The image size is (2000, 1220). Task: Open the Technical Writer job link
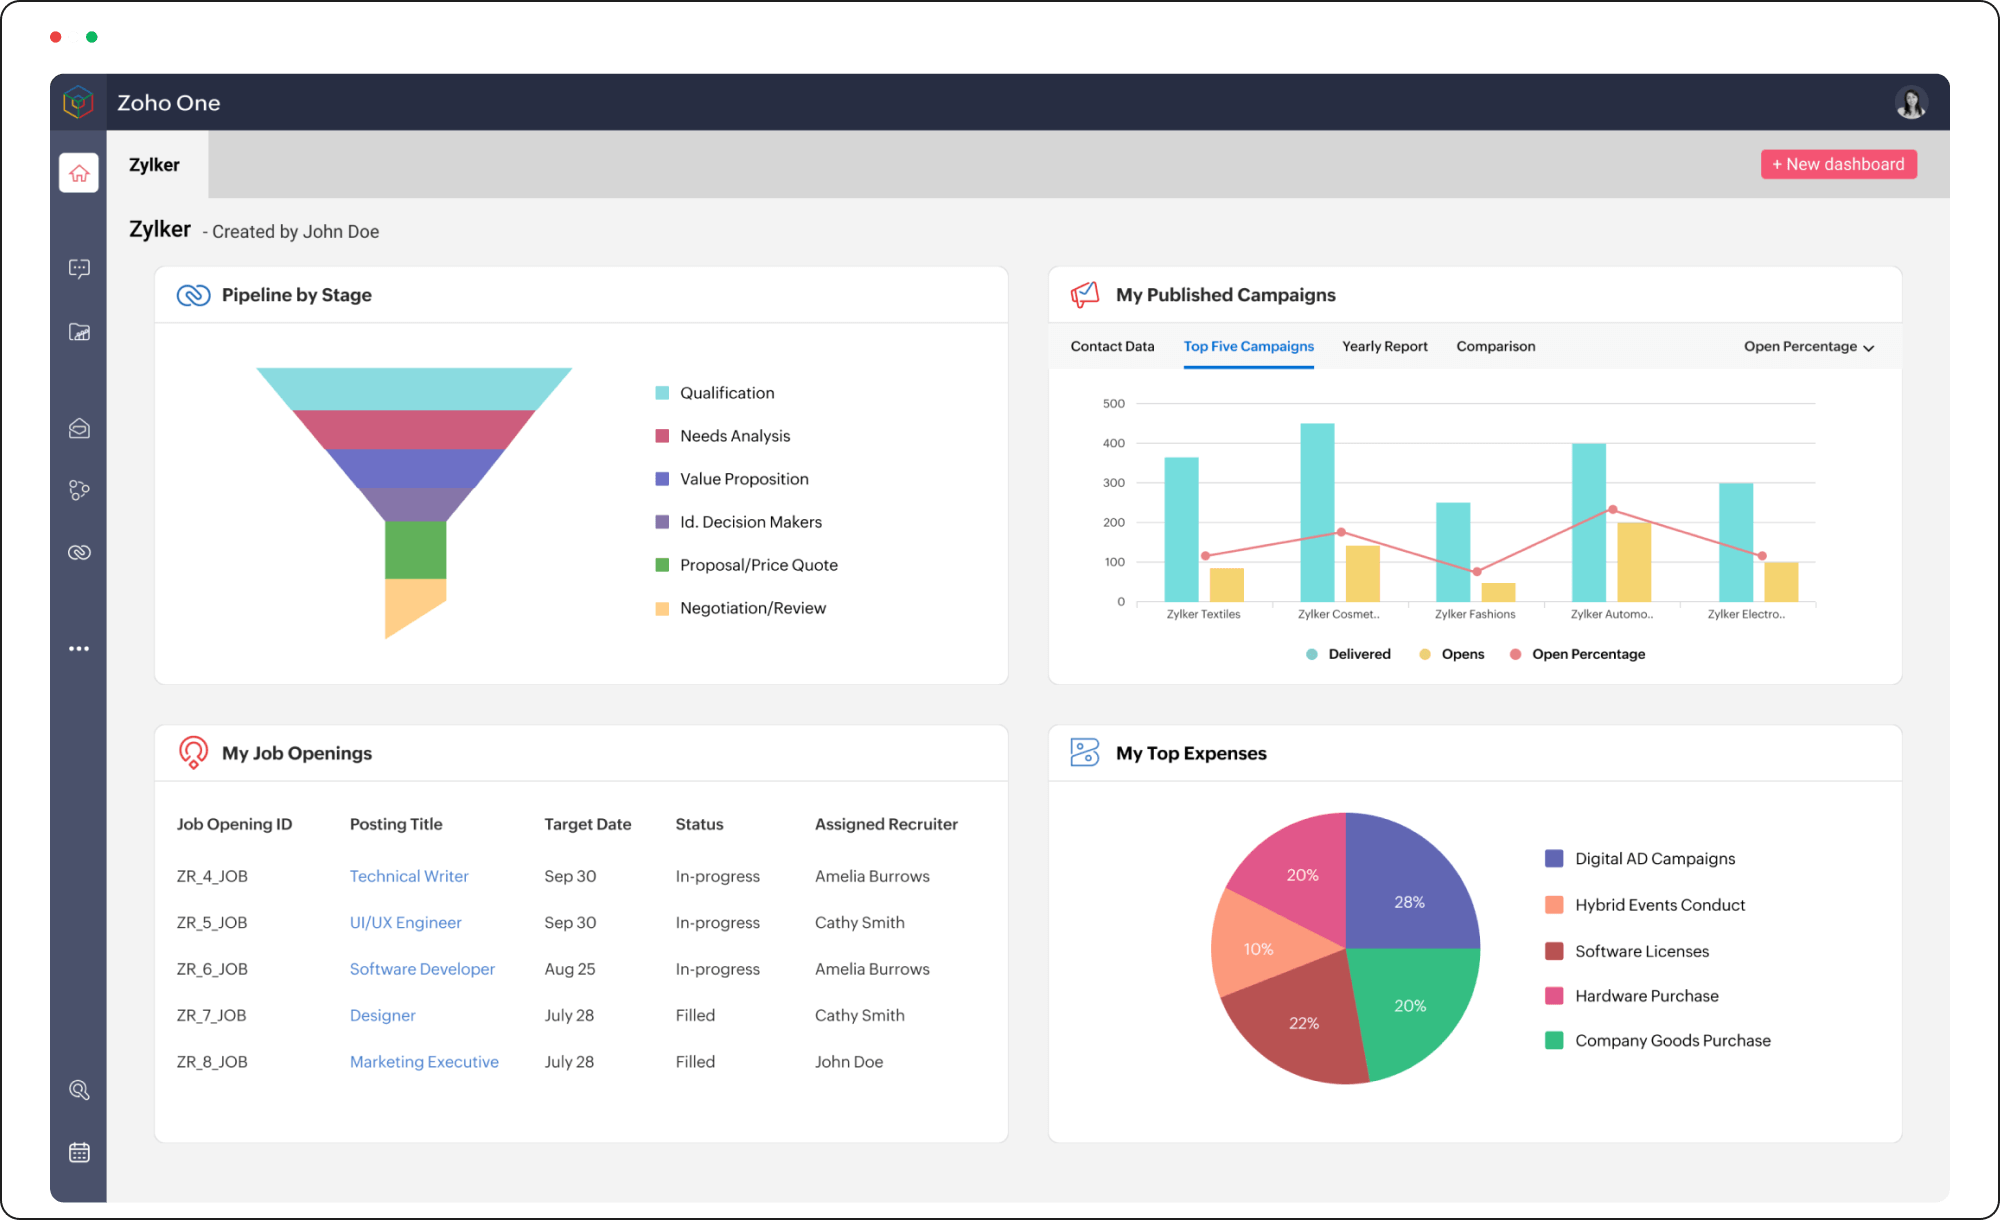409,876
